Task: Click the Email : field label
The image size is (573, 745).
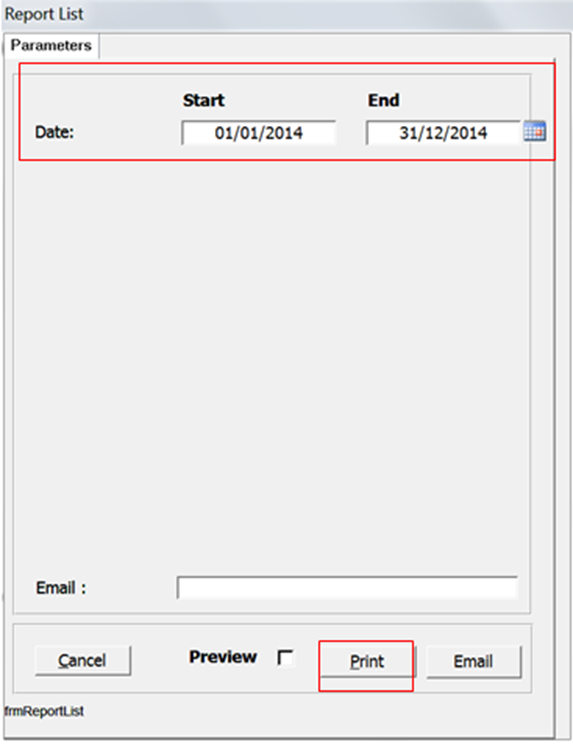Action: (x=61, y=588)
